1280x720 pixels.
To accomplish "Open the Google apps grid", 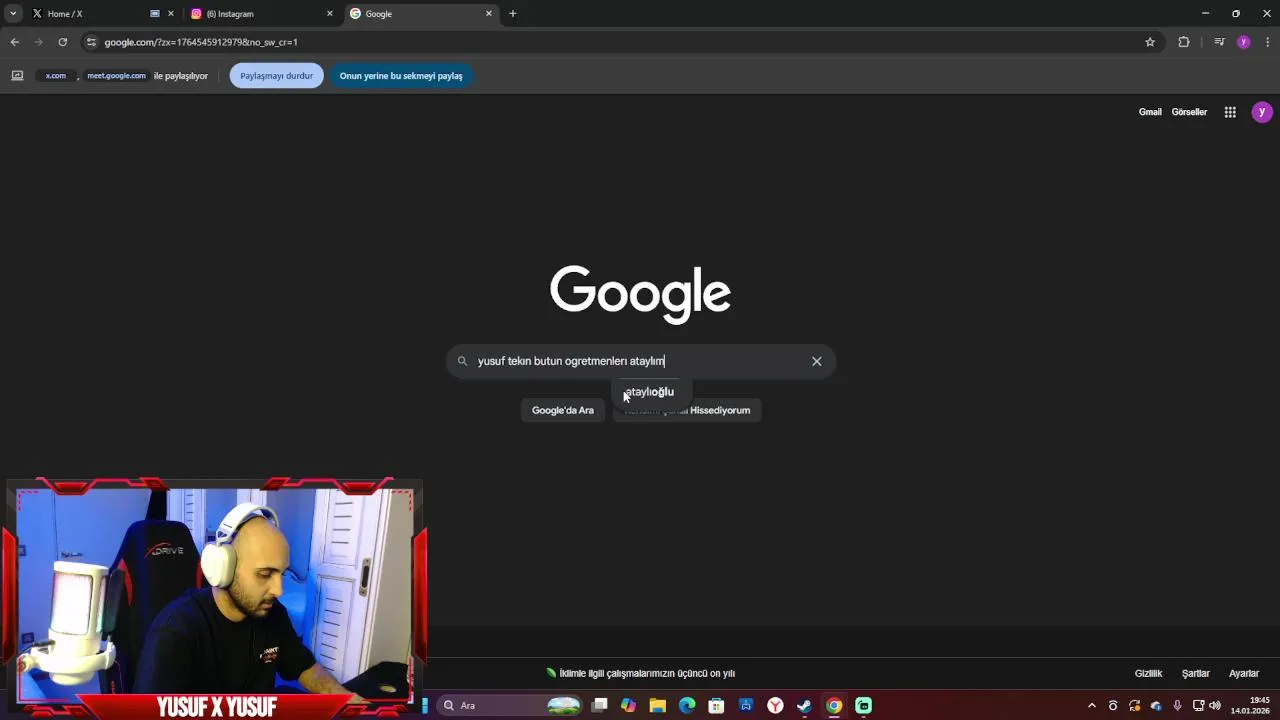I will (x=1230, y=112).
